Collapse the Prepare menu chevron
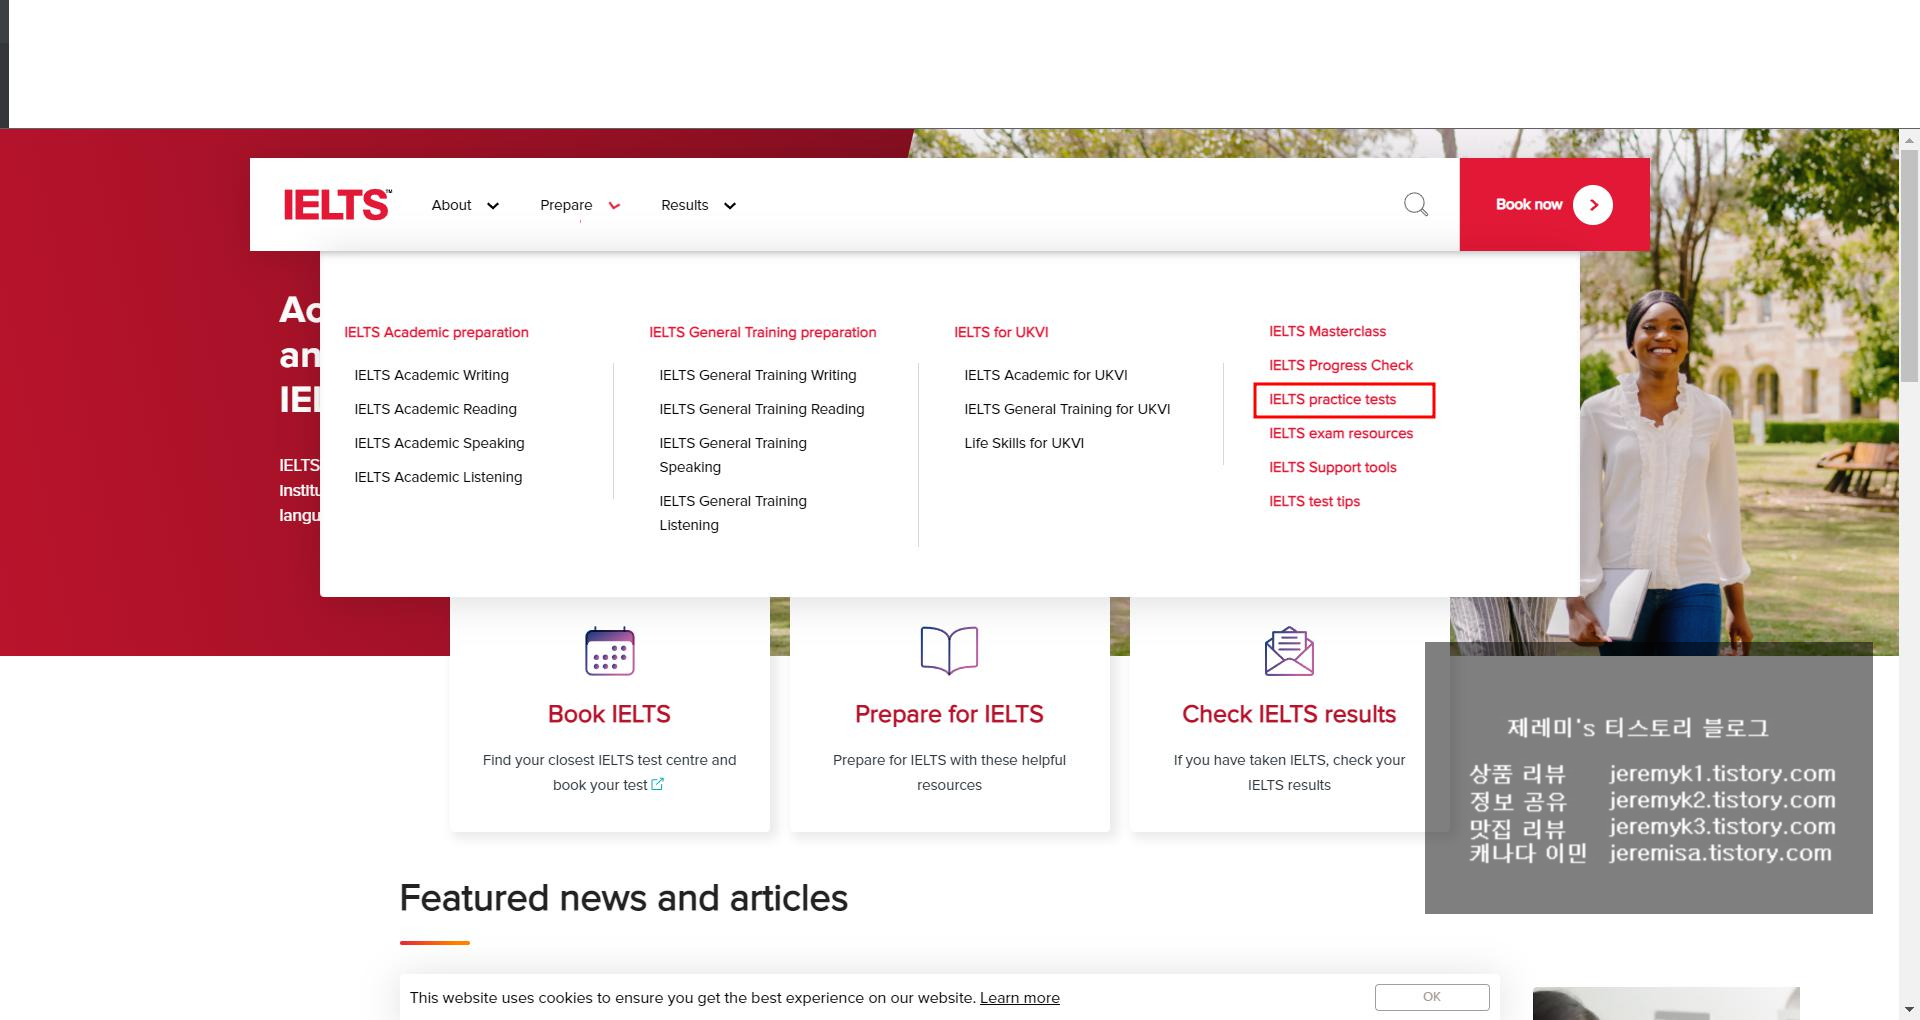This screenshot has width=1920, height=1020. coord(614,206)
